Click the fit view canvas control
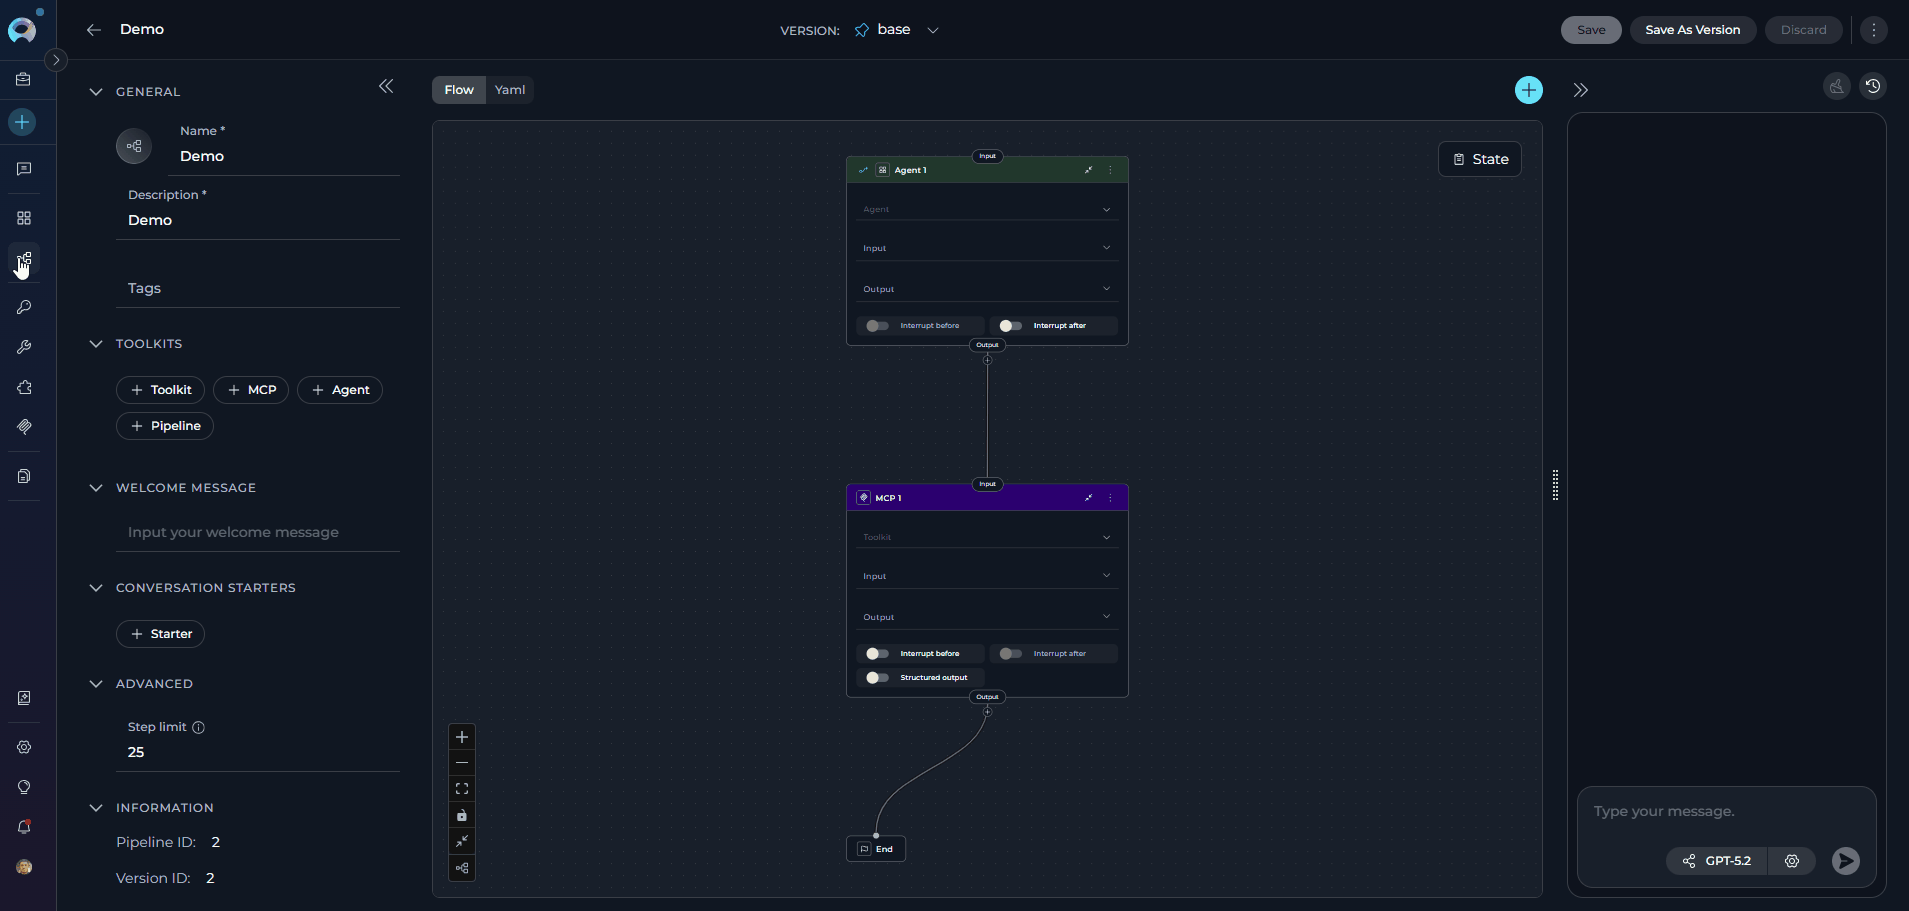The height and width of the screenshot is (911, 1909). [x=462, y=789]
